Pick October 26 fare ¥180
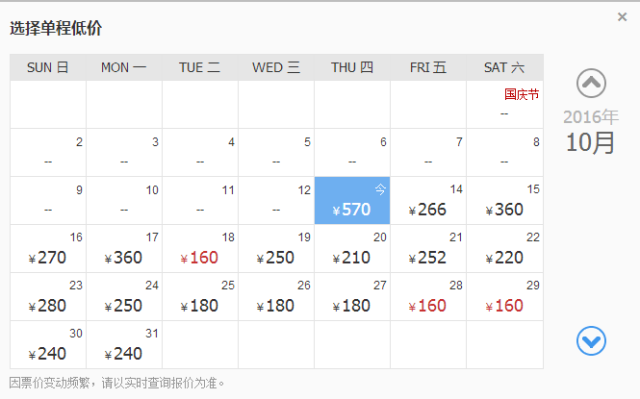The image size is (640, 399). tap(276, 297)
